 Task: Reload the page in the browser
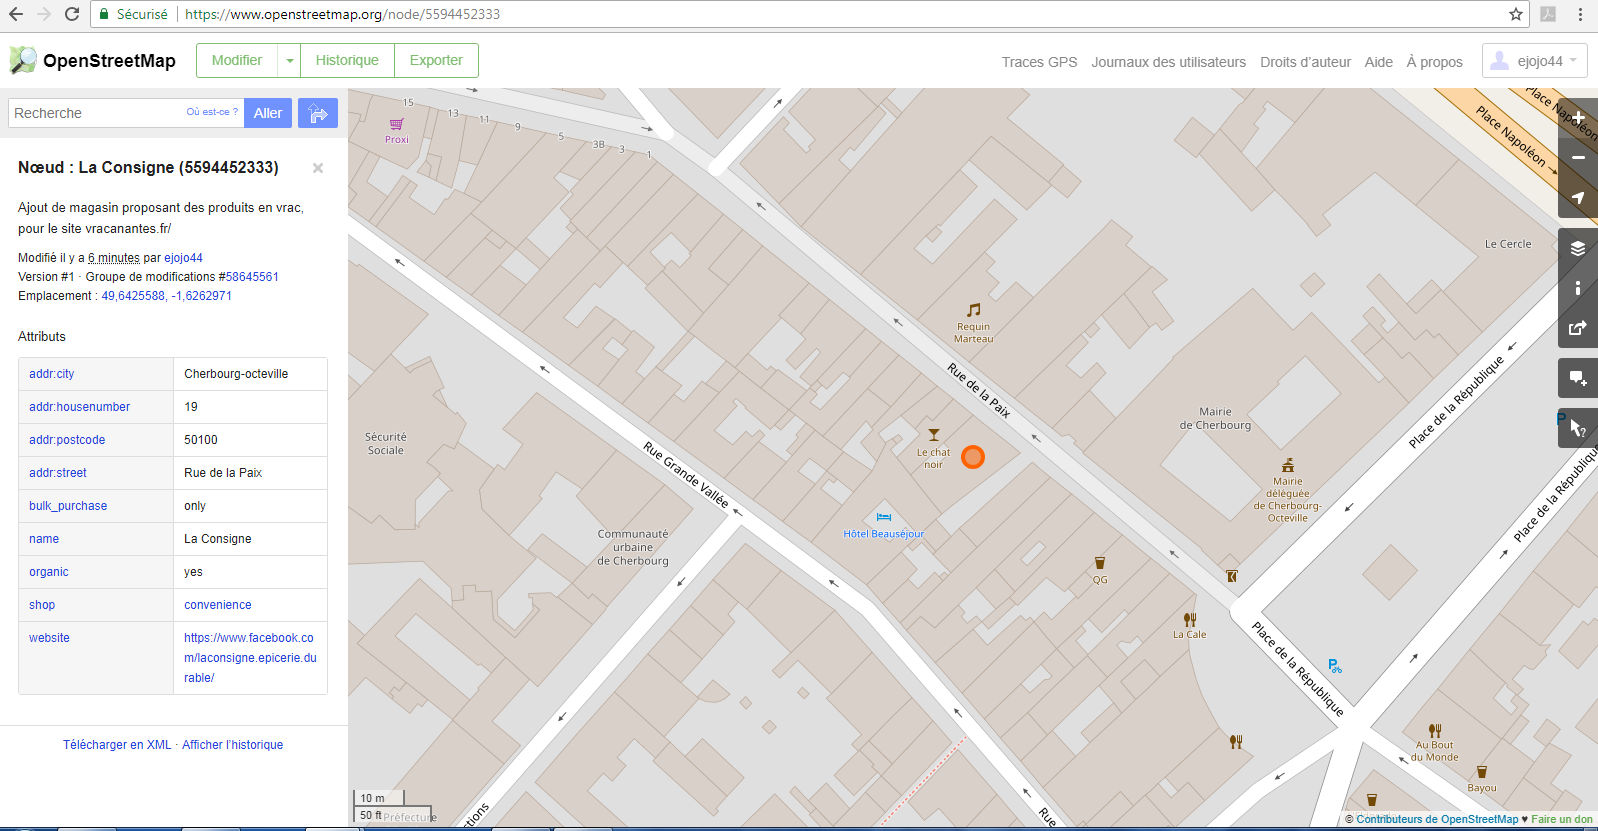[x=72, y=14]
